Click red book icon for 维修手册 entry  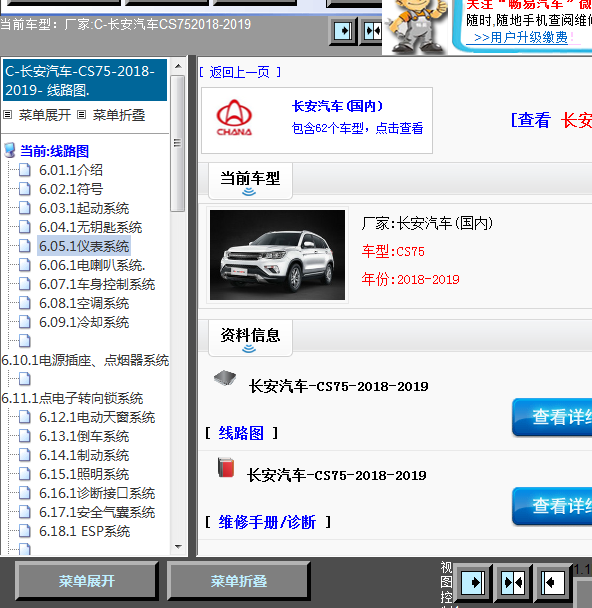click(x=226, y=467)
